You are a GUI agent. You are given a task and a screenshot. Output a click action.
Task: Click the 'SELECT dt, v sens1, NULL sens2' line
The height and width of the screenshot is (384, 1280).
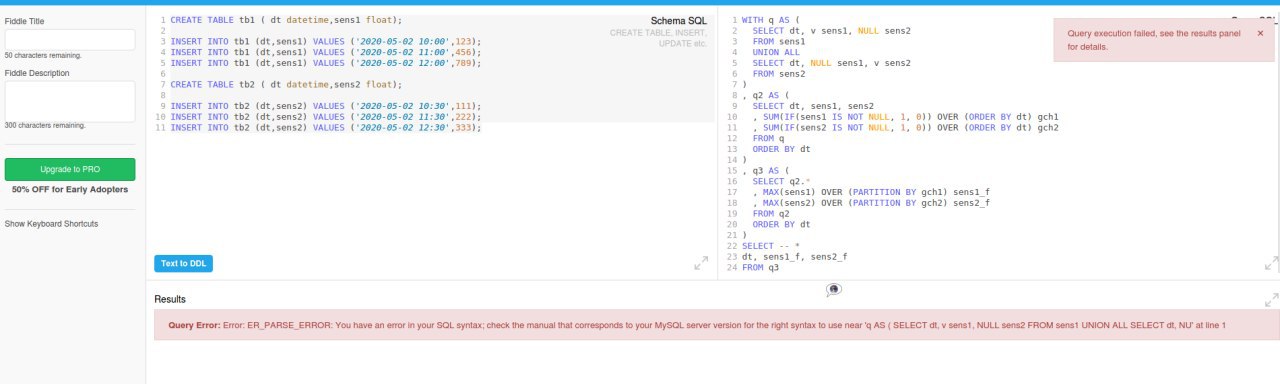[832, 31]
